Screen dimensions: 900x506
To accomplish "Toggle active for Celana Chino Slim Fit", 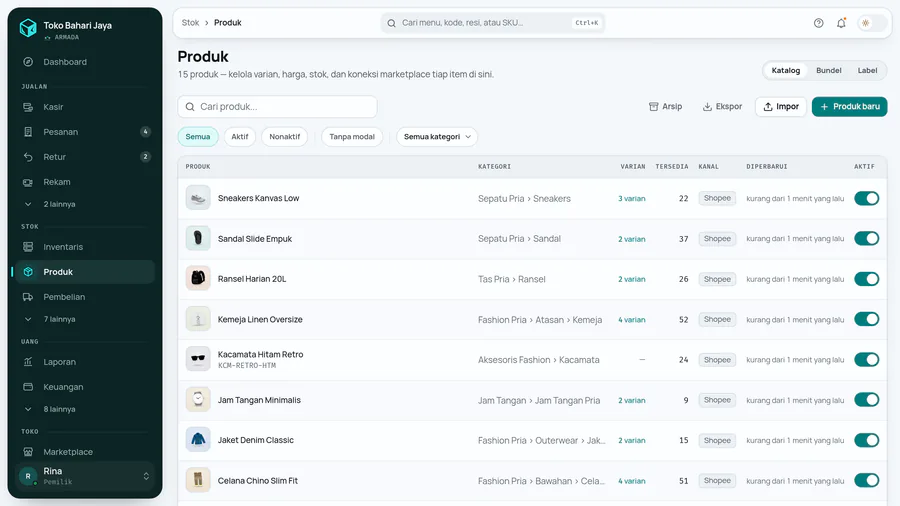I will coord(866,481).
